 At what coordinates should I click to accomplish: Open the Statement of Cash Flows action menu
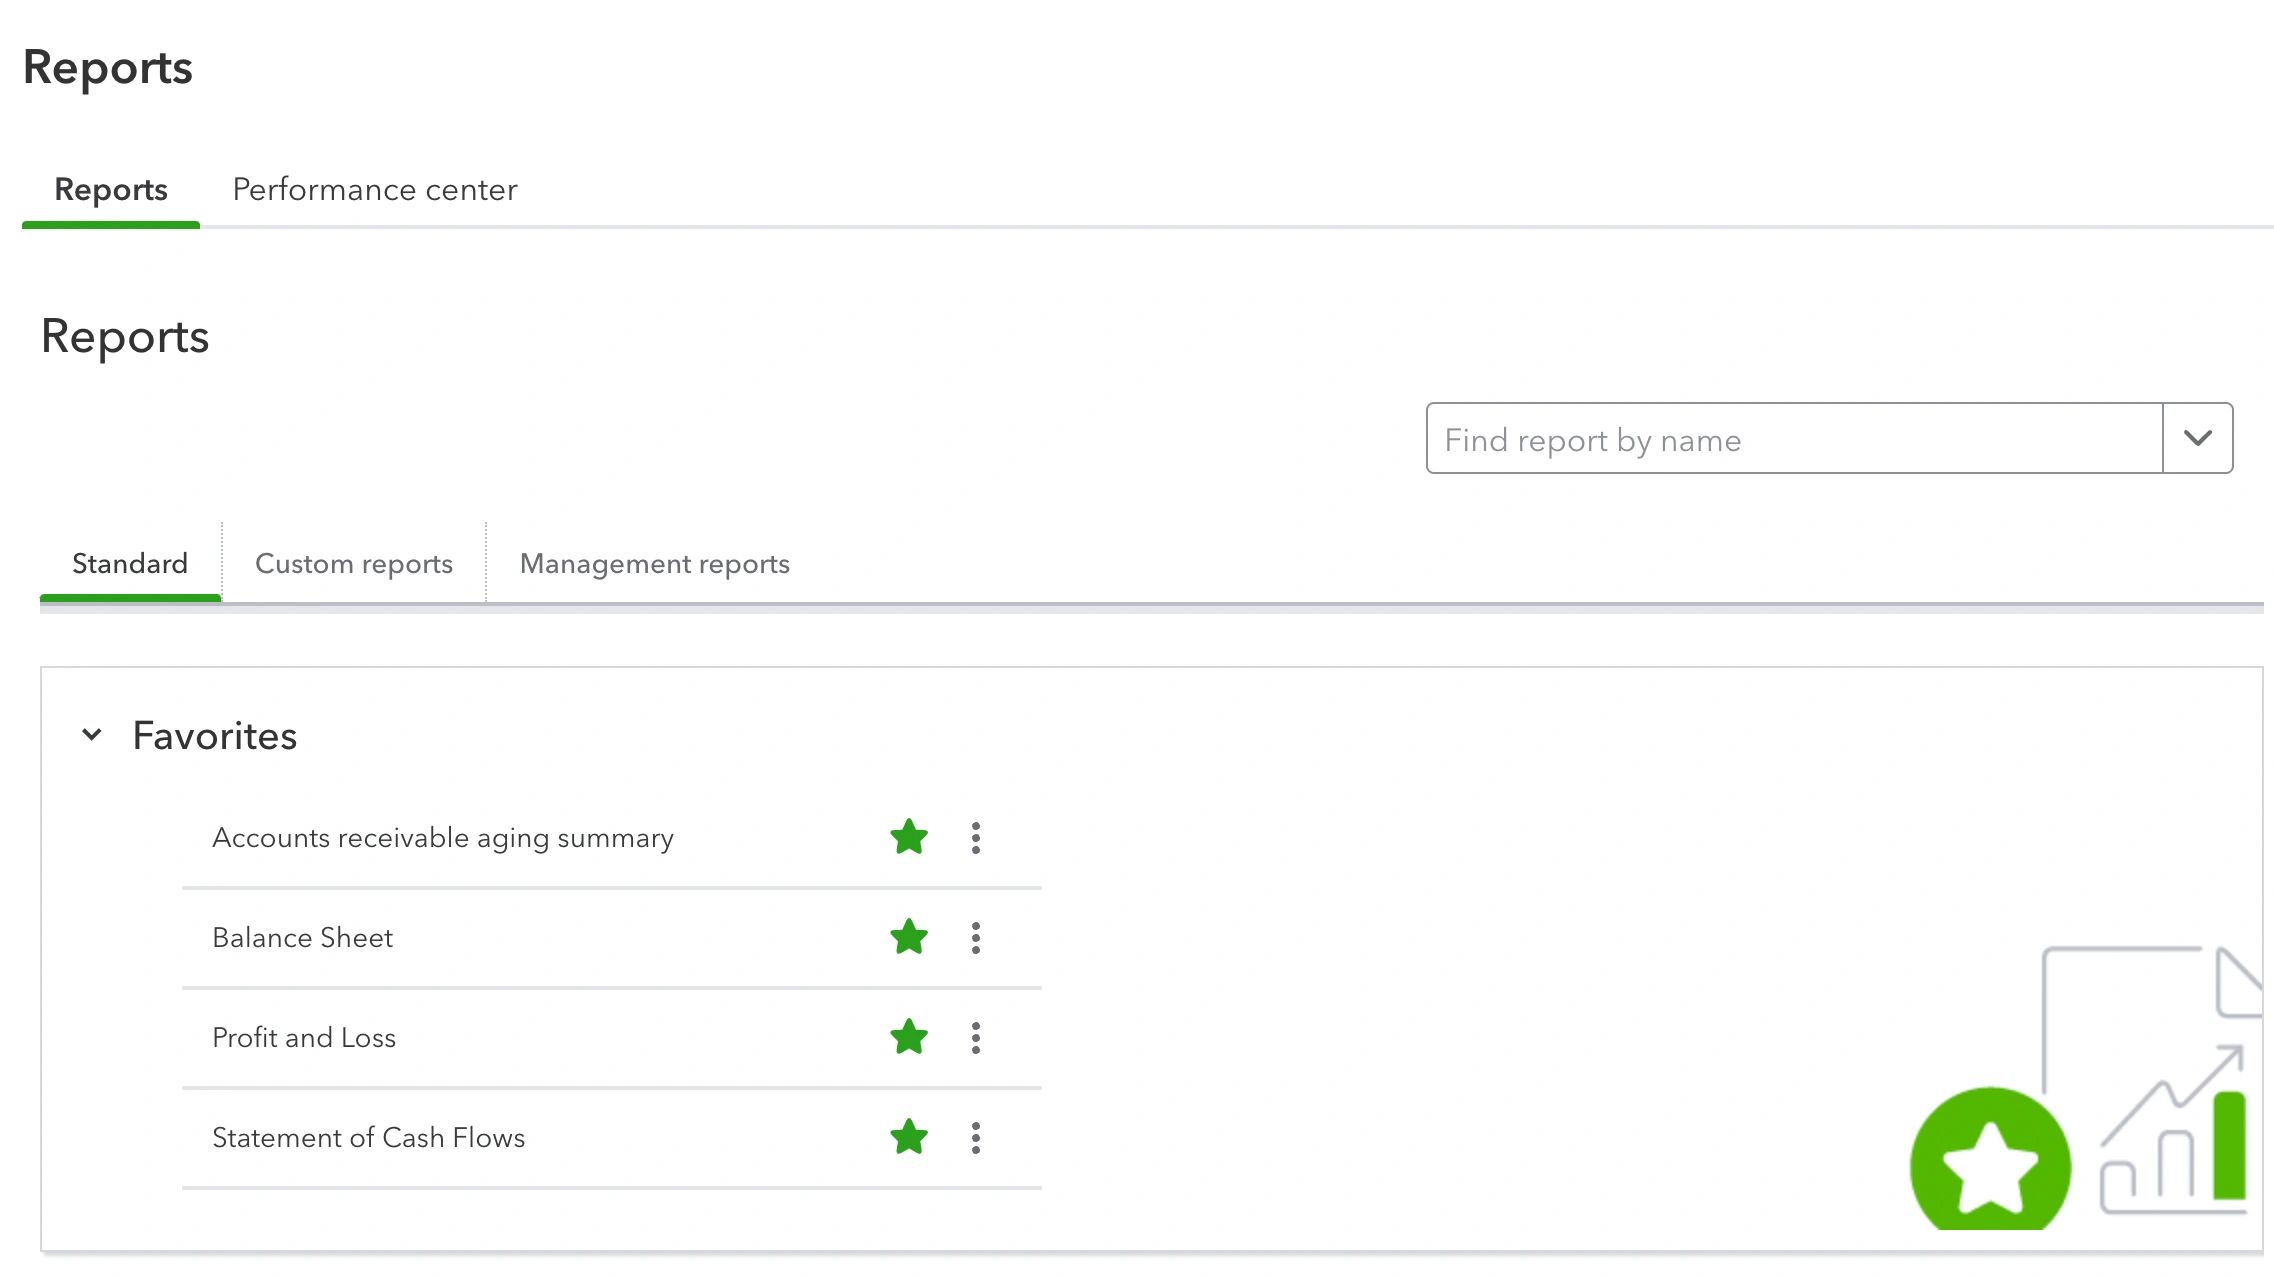tap(976, 1138)
